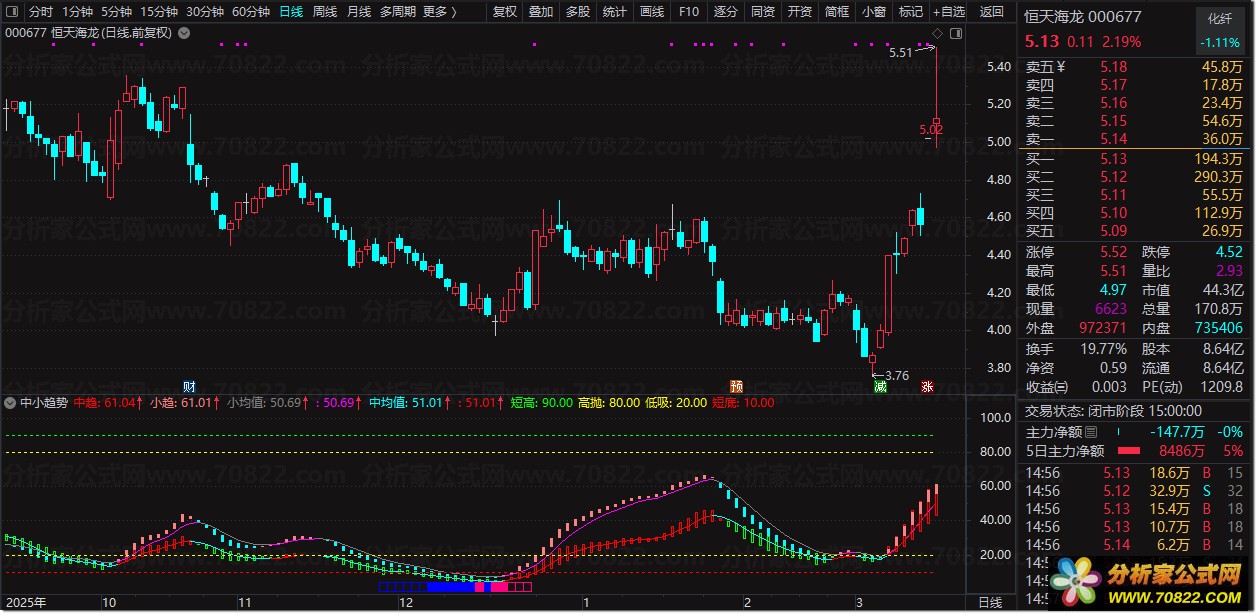Click the 14:56 trade row with 32.9万
The width and height of the screenshot is (1258, 614).
[1135, 491]
